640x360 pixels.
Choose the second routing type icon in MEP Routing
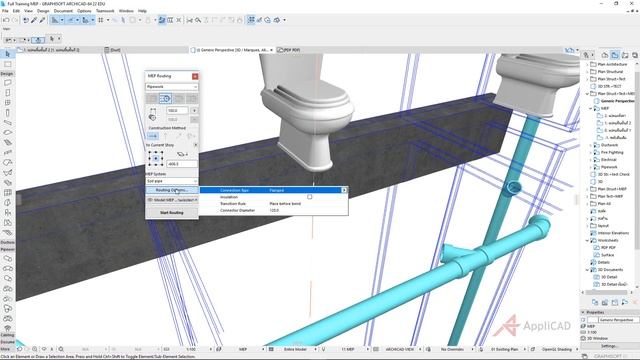(165, 98)
